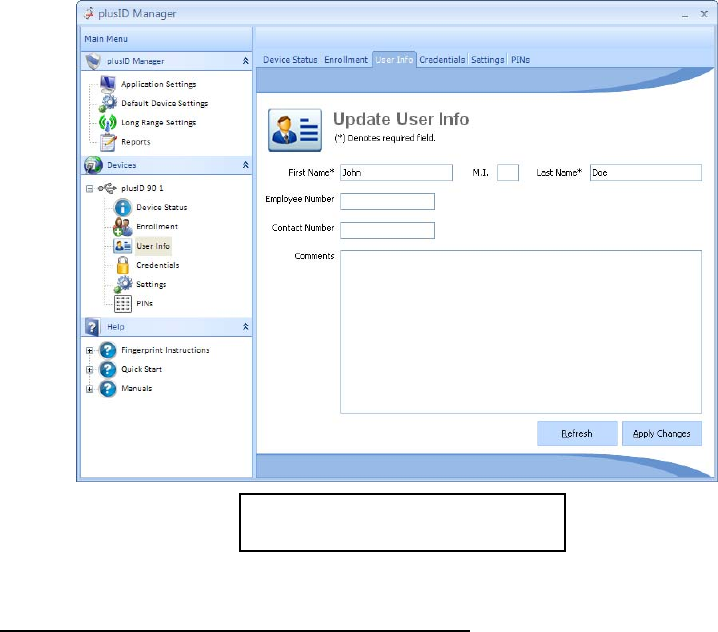Click the Quick Start question mark icon
The width and height of the screenshot is (718, 632).
(108, 369)
